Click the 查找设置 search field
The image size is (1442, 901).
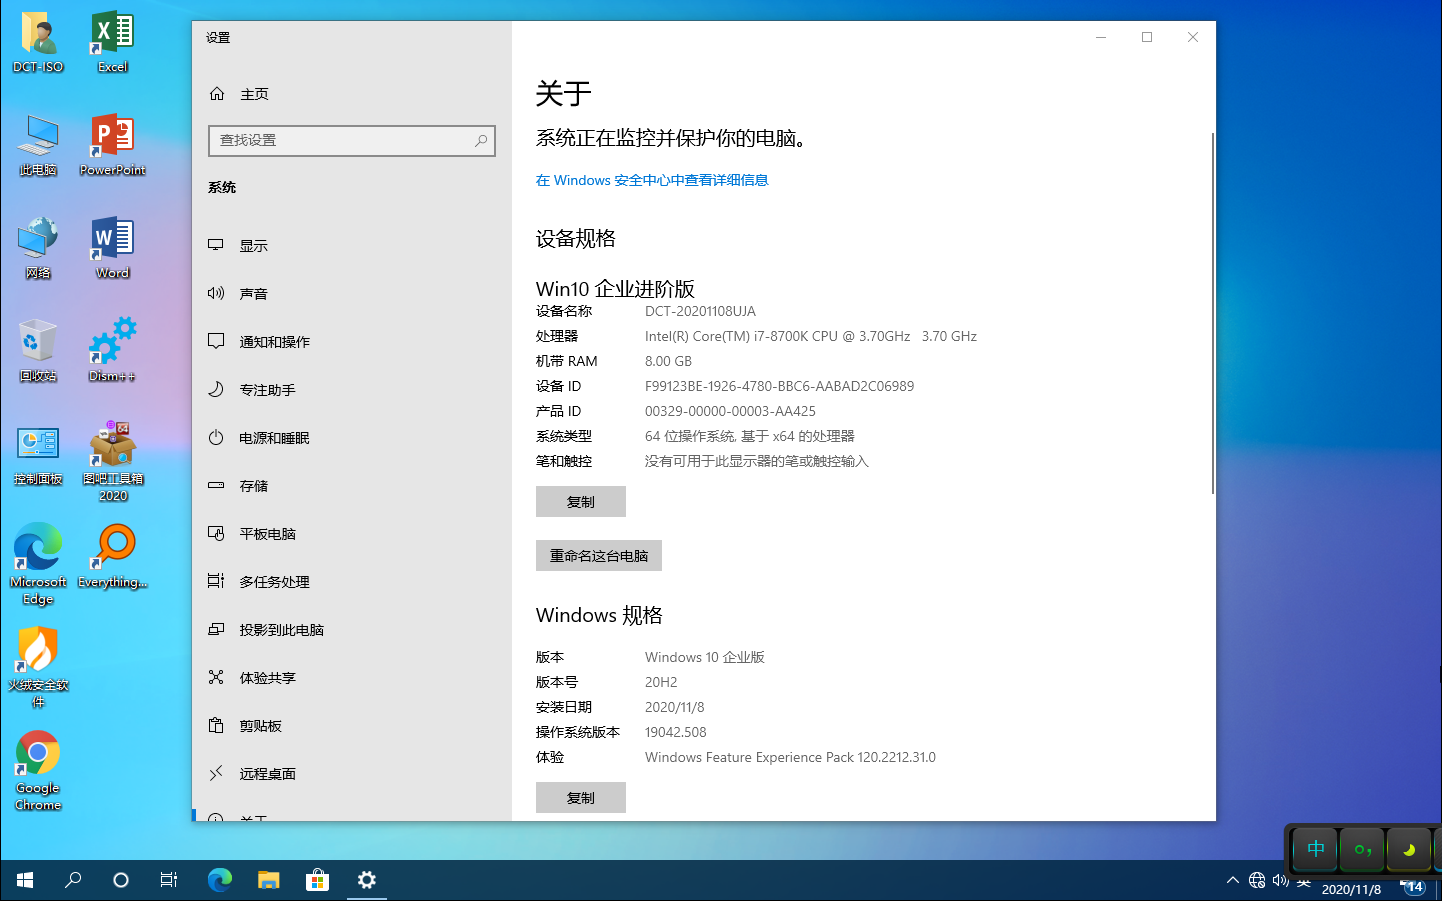coord(351,141)
